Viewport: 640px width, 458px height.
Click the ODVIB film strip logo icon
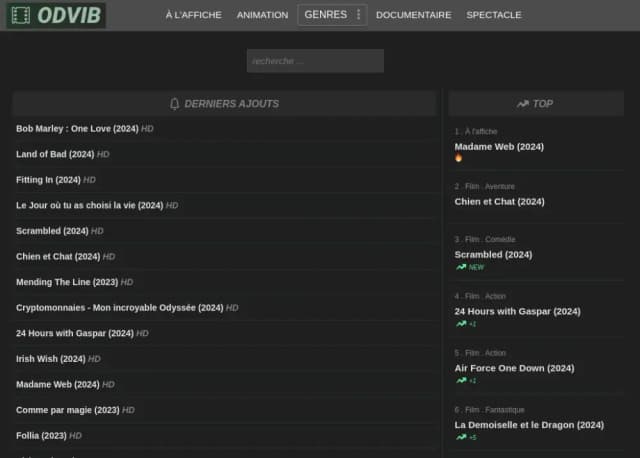[21, 15]
